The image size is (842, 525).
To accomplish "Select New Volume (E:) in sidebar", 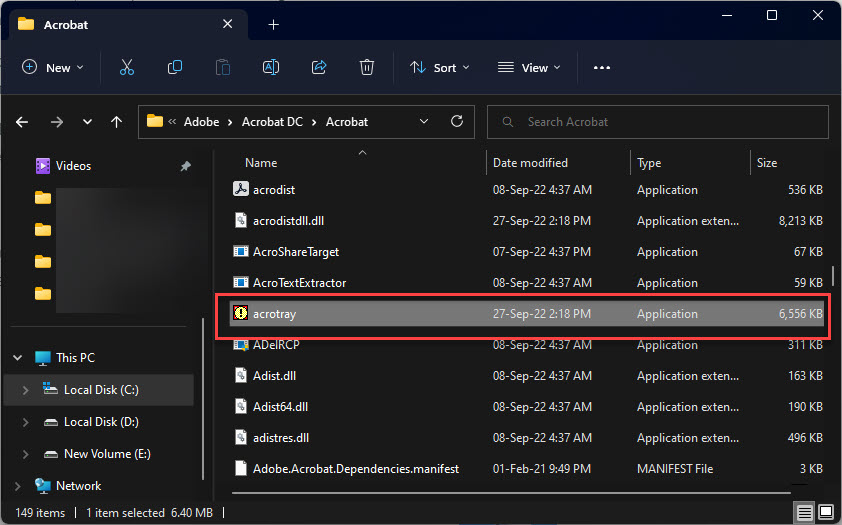I will [107, 454].
